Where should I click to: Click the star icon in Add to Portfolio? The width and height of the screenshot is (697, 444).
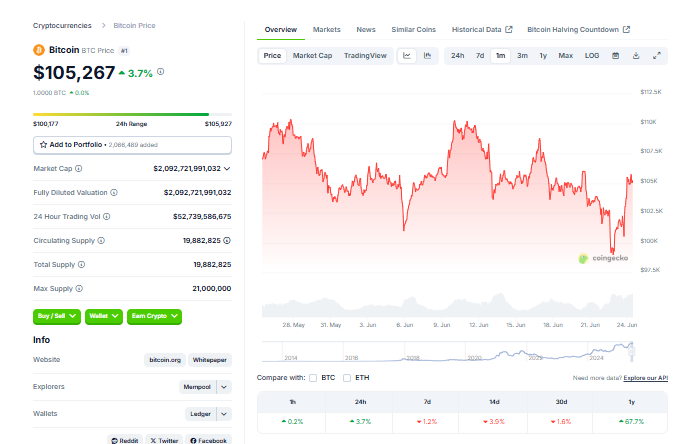tap(44, 145)
